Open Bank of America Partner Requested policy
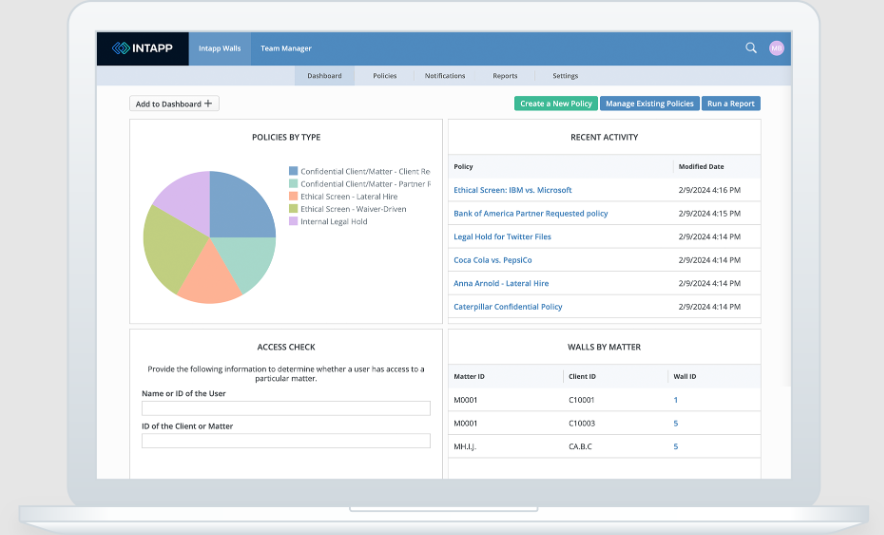884x535 pixels. [531, 214]
